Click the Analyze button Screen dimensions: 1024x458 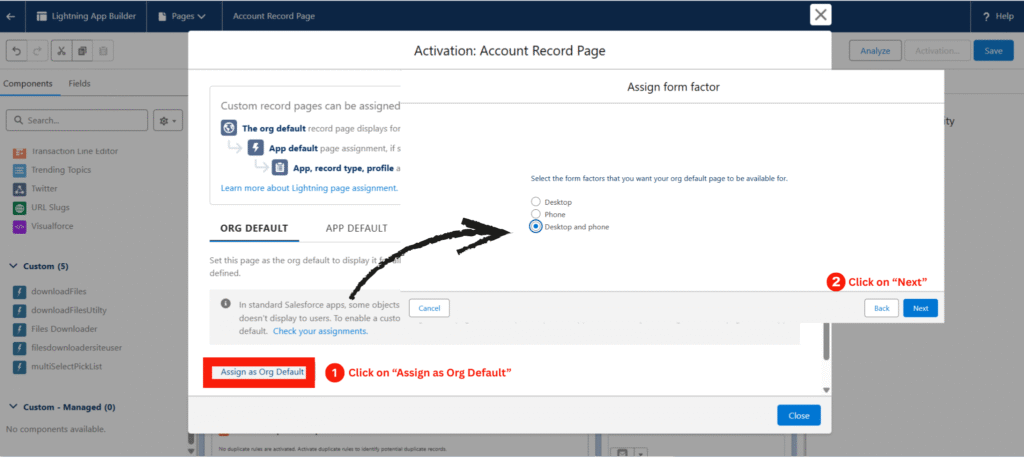875,51
